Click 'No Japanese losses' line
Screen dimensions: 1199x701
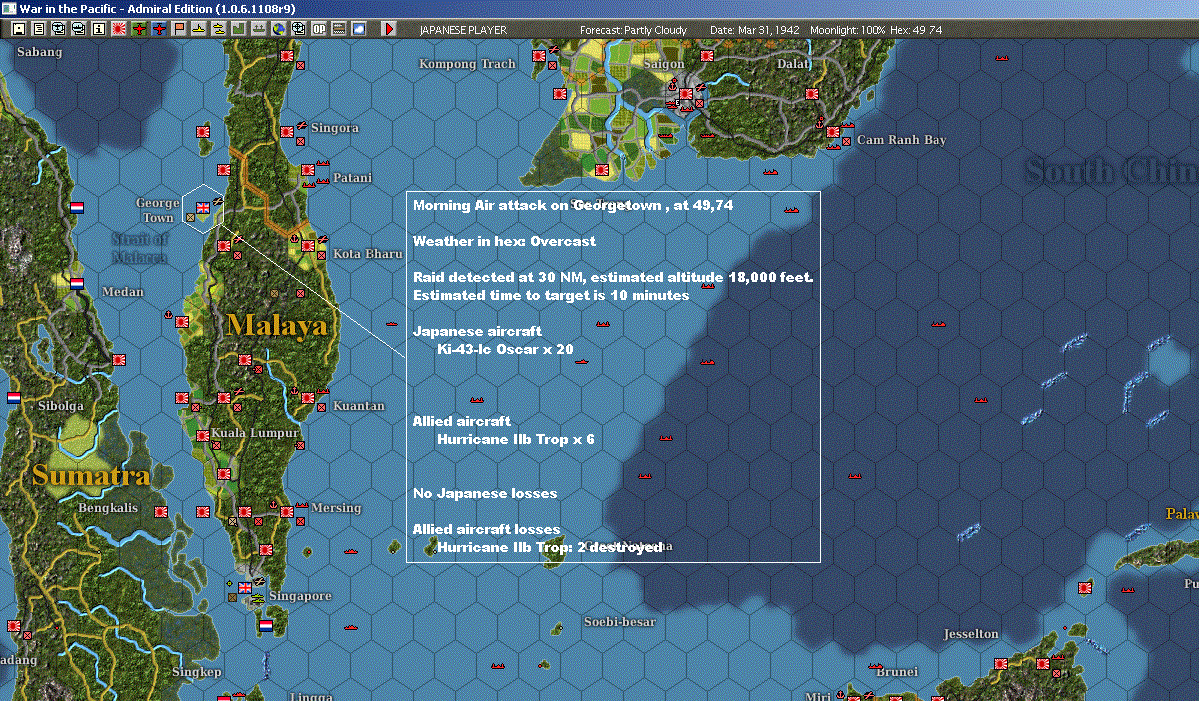coord(485,493)
